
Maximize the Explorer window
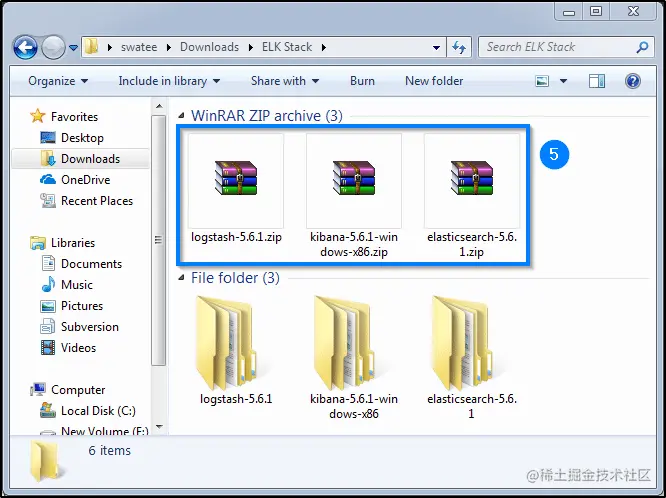596,11
